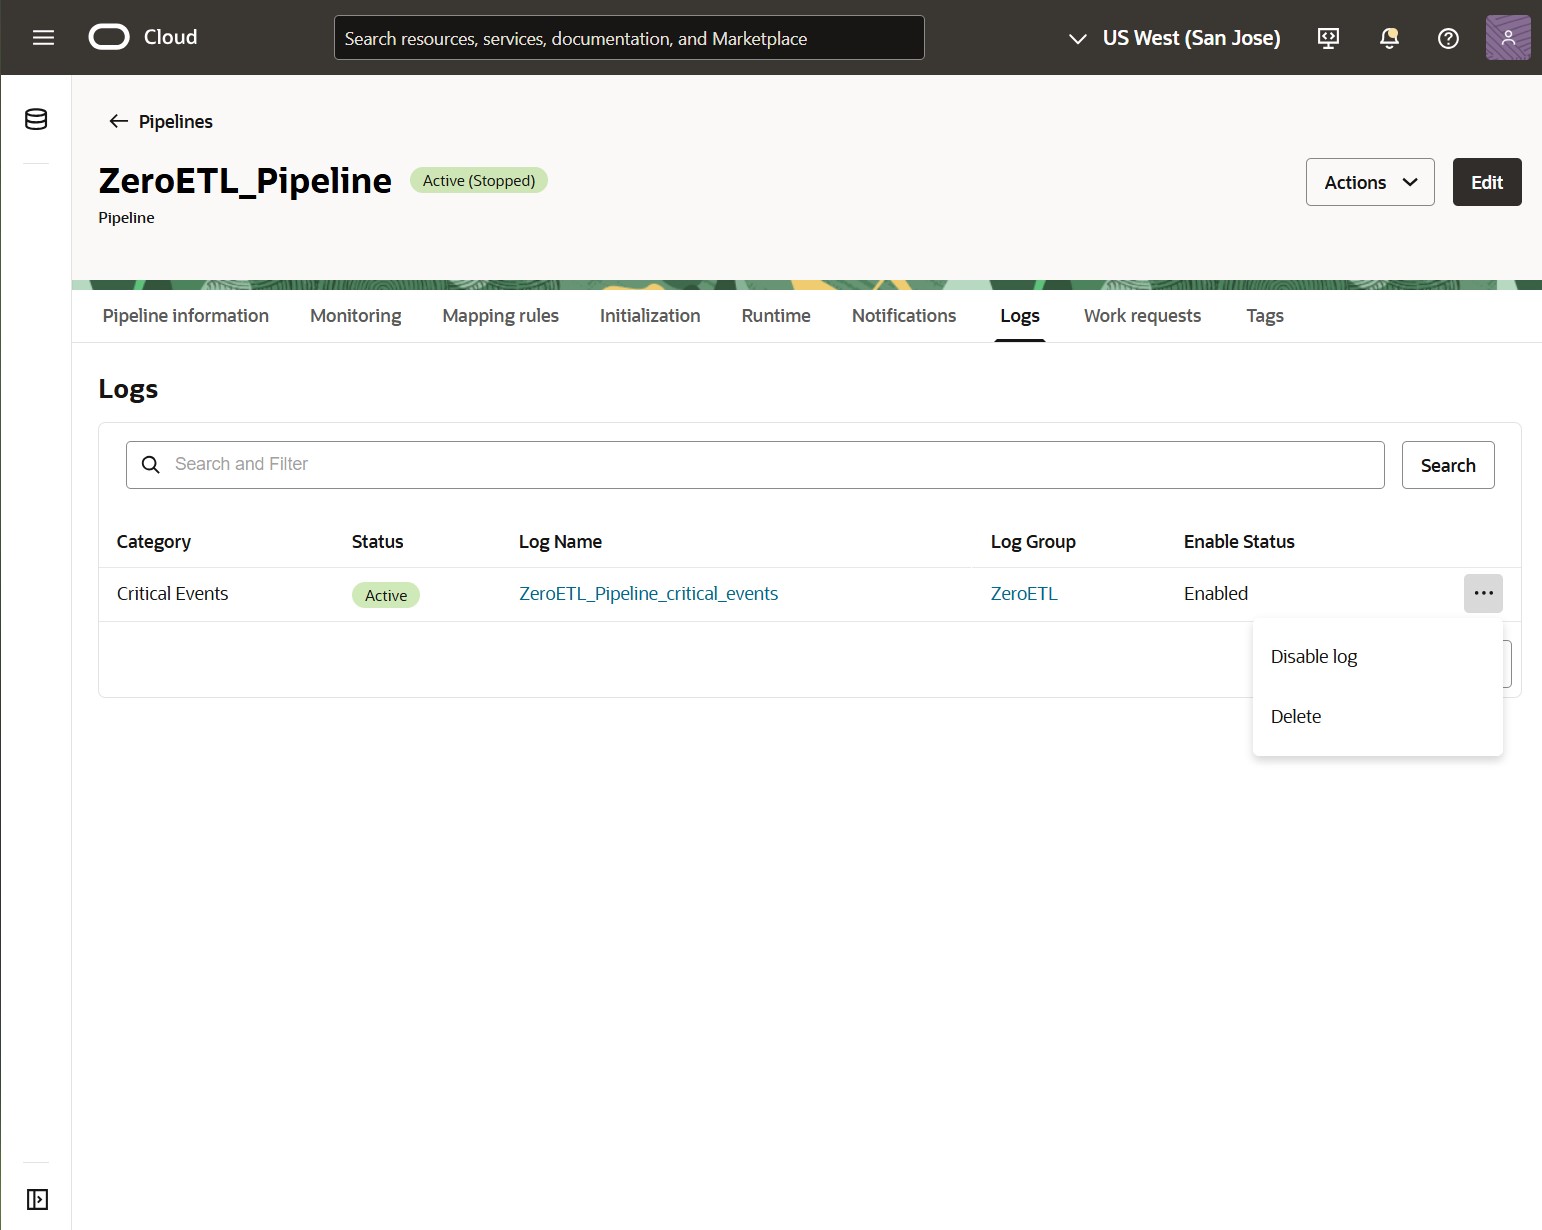Open the Actions dropdown
The width and height of the screenshot is (1542, 1230).
coord(1369,182)
